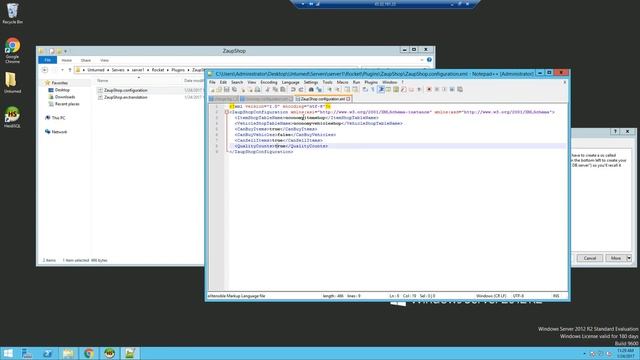Open Notepad++ Language menu
Screen dimensions: 640x360
[290, 82]
